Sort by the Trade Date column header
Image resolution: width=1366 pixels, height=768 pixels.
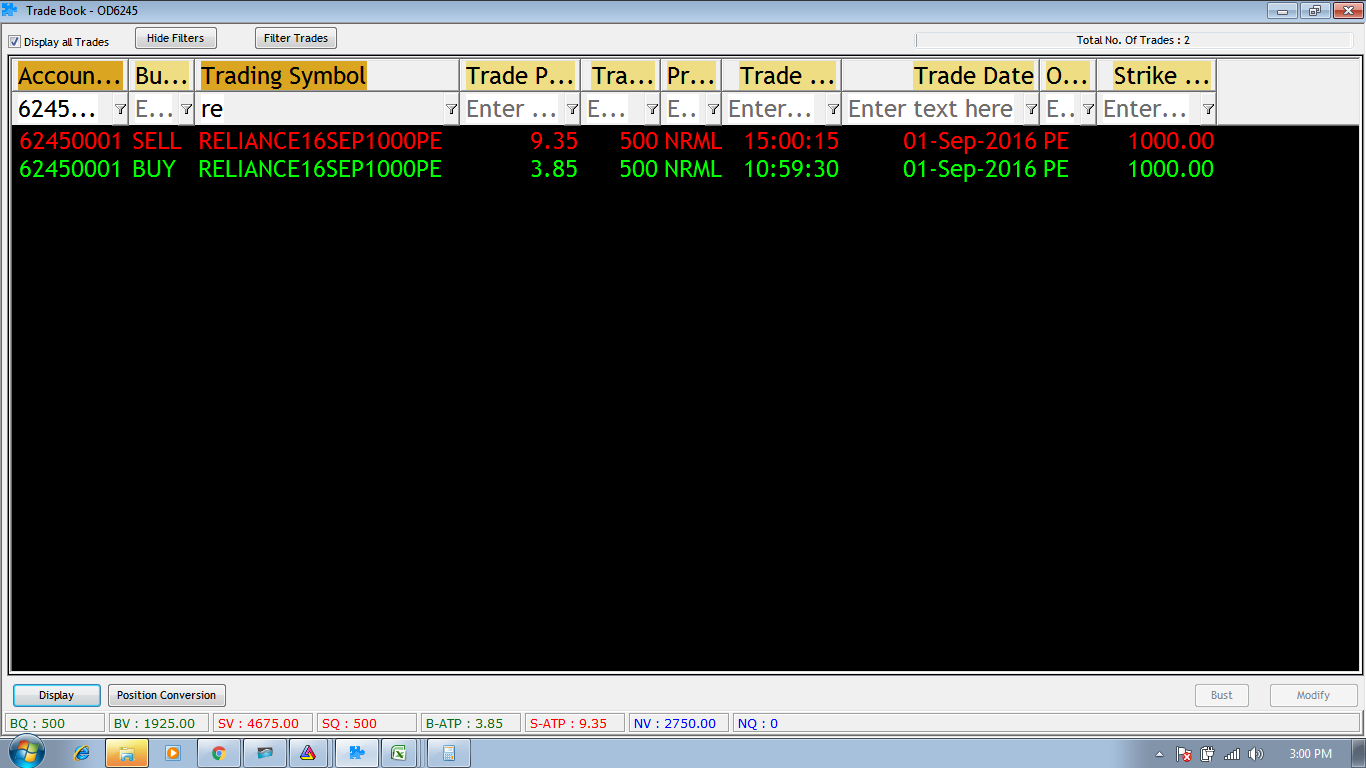coord(940,76)
